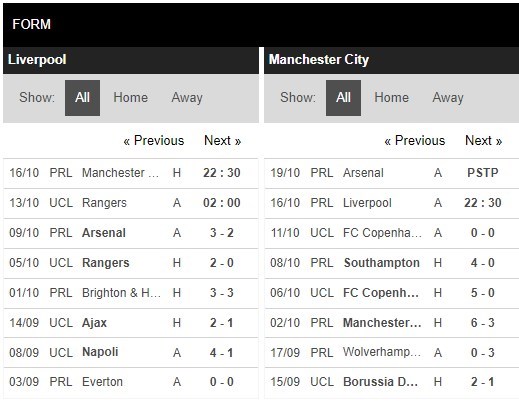Select Liverpool's All filter tab
The image size is (519, 407).
point(82,98)
